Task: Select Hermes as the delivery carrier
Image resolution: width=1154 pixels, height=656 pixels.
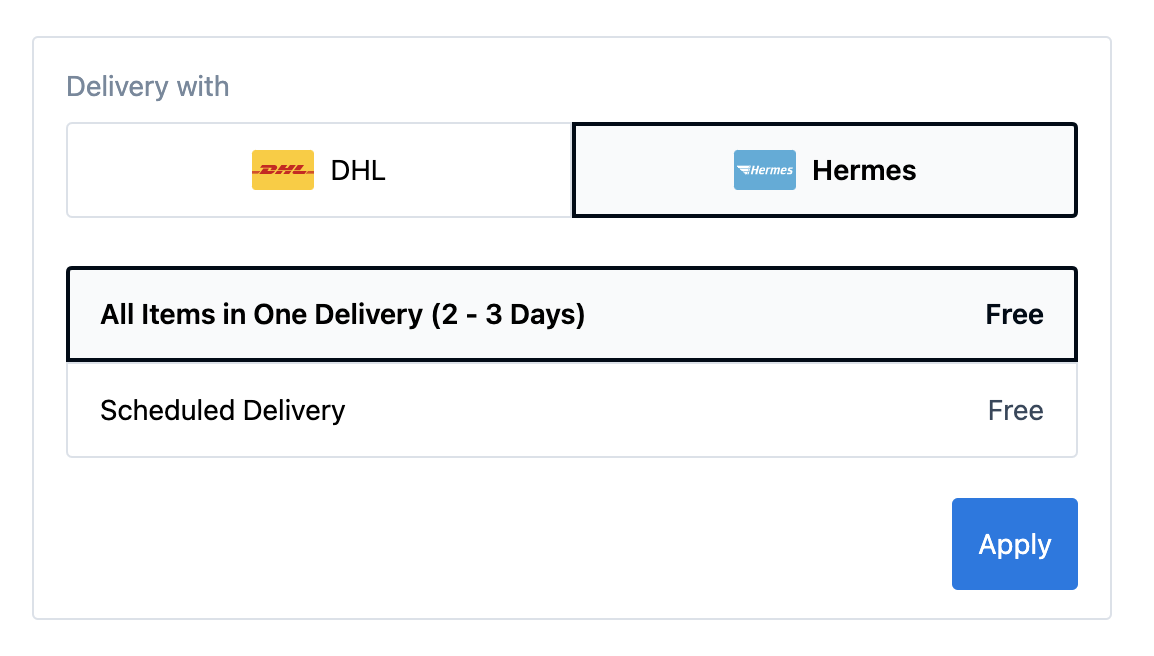Action: [x=825, y=170]
